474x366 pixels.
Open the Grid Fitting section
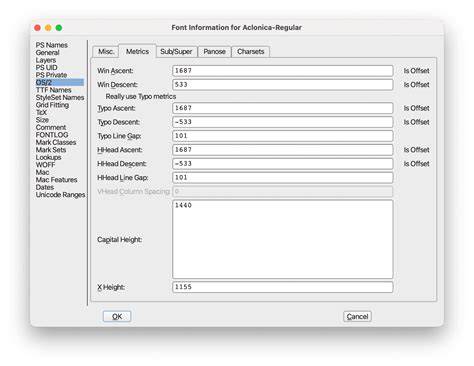coord(52,105)
